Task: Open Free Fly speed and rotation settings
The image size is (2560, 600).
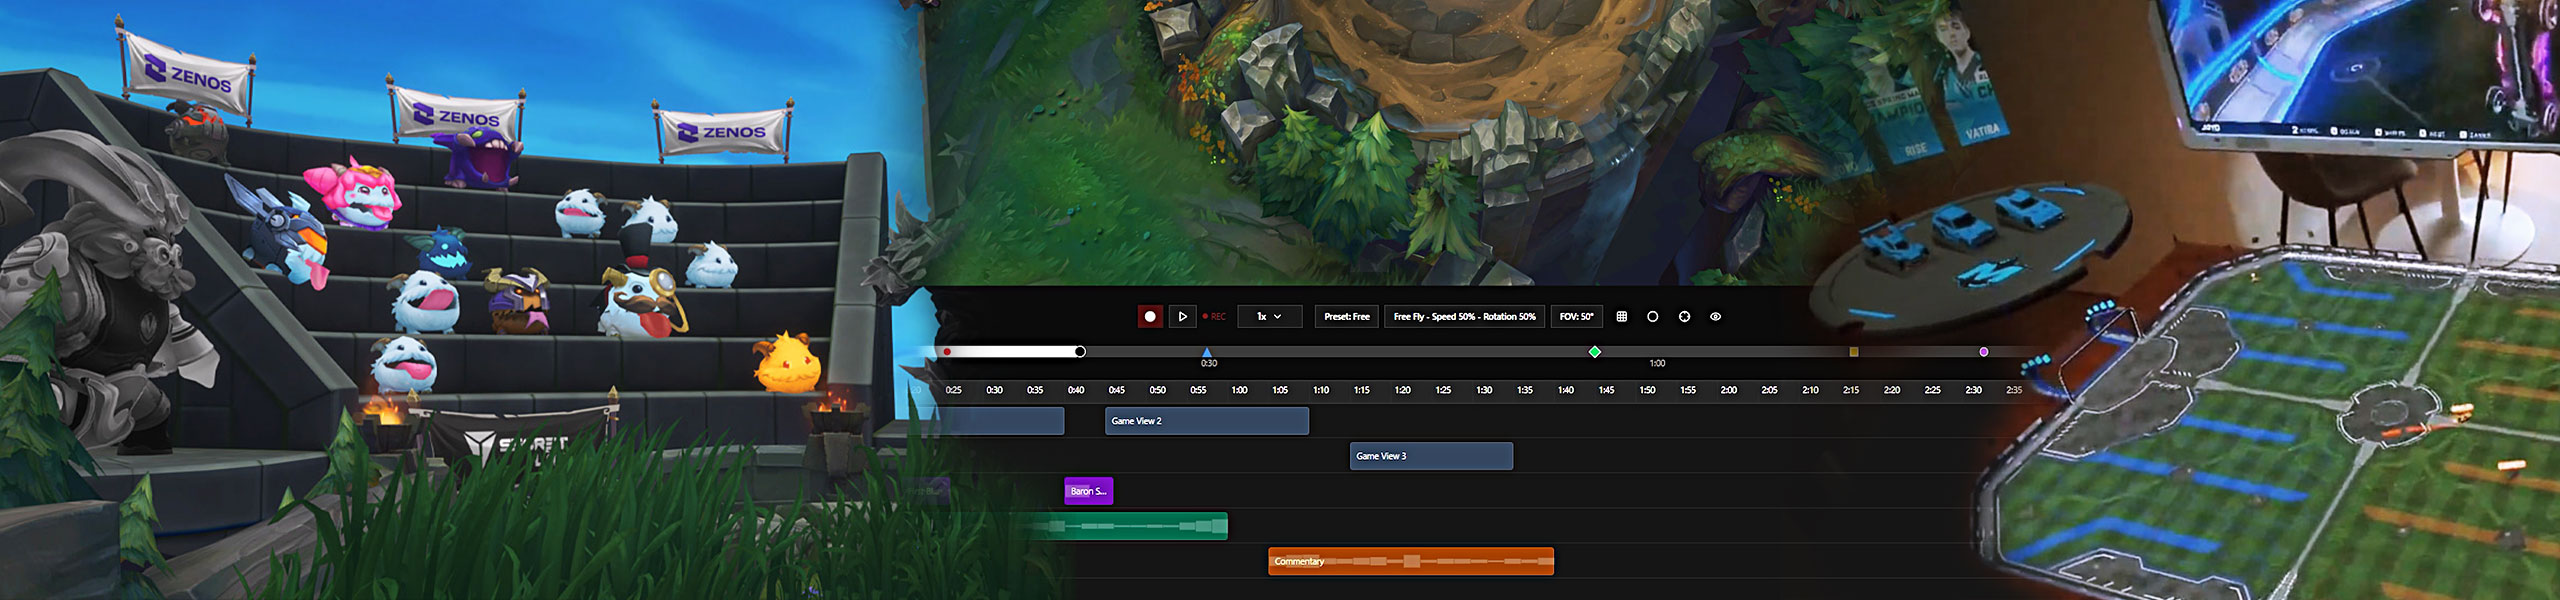Action: pos(1464,316)
